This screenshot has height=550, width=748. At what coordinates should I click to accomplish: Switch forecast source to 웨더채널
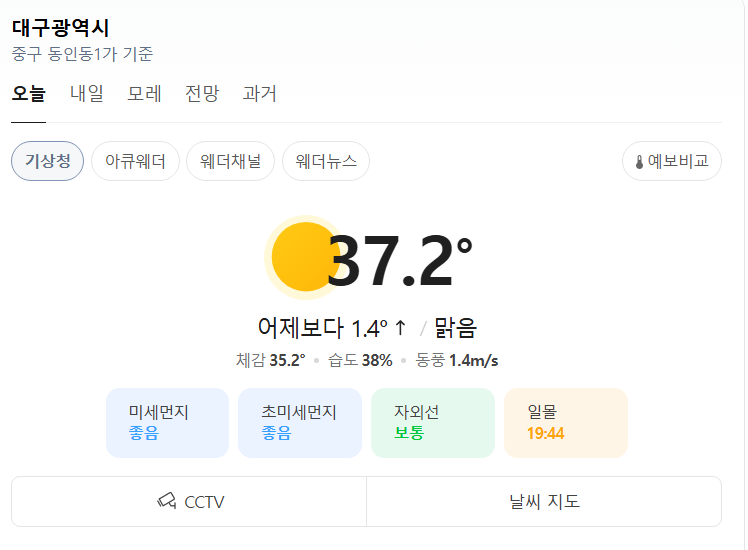(x=230, y=161)
